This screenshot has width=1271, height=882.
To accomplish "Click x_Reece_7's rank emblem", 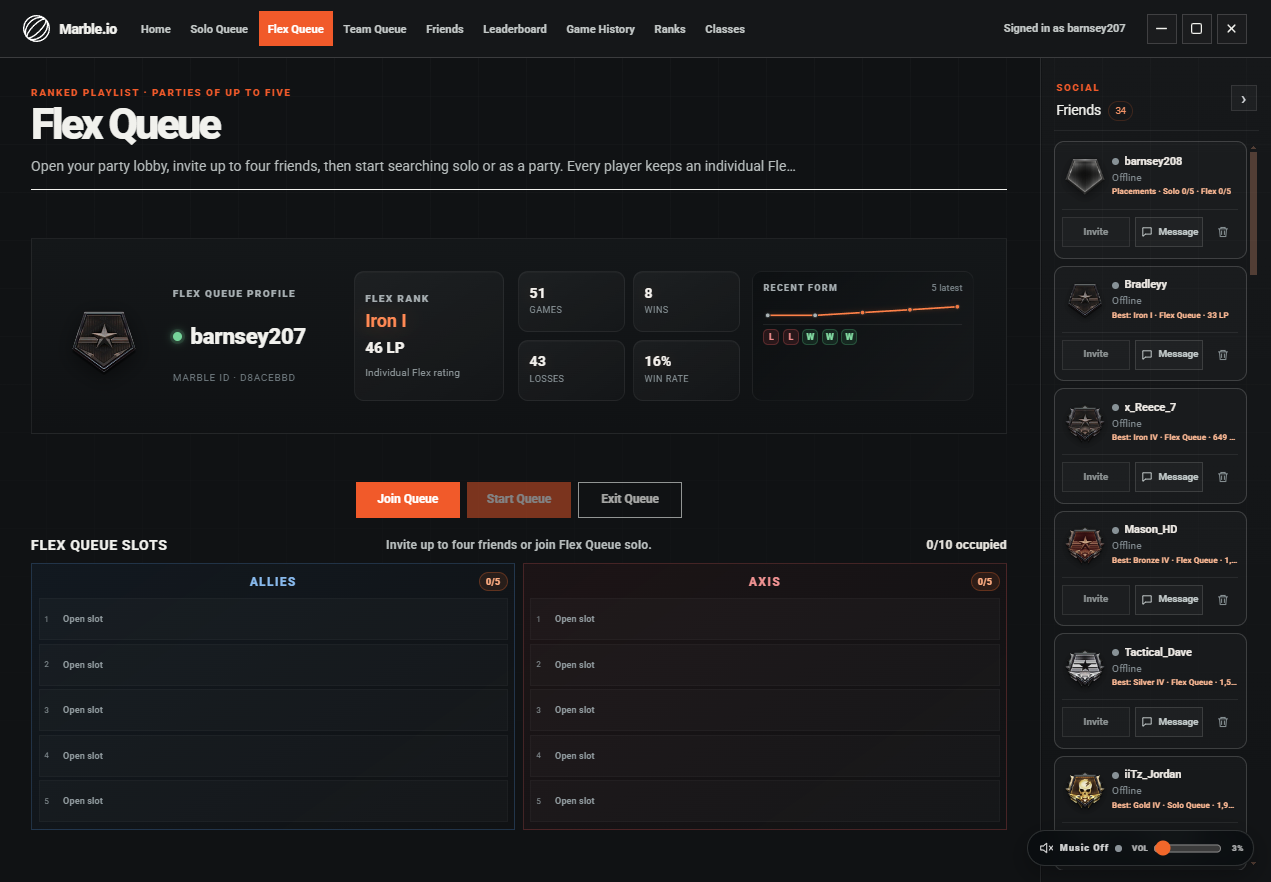I will (1084, 422).
